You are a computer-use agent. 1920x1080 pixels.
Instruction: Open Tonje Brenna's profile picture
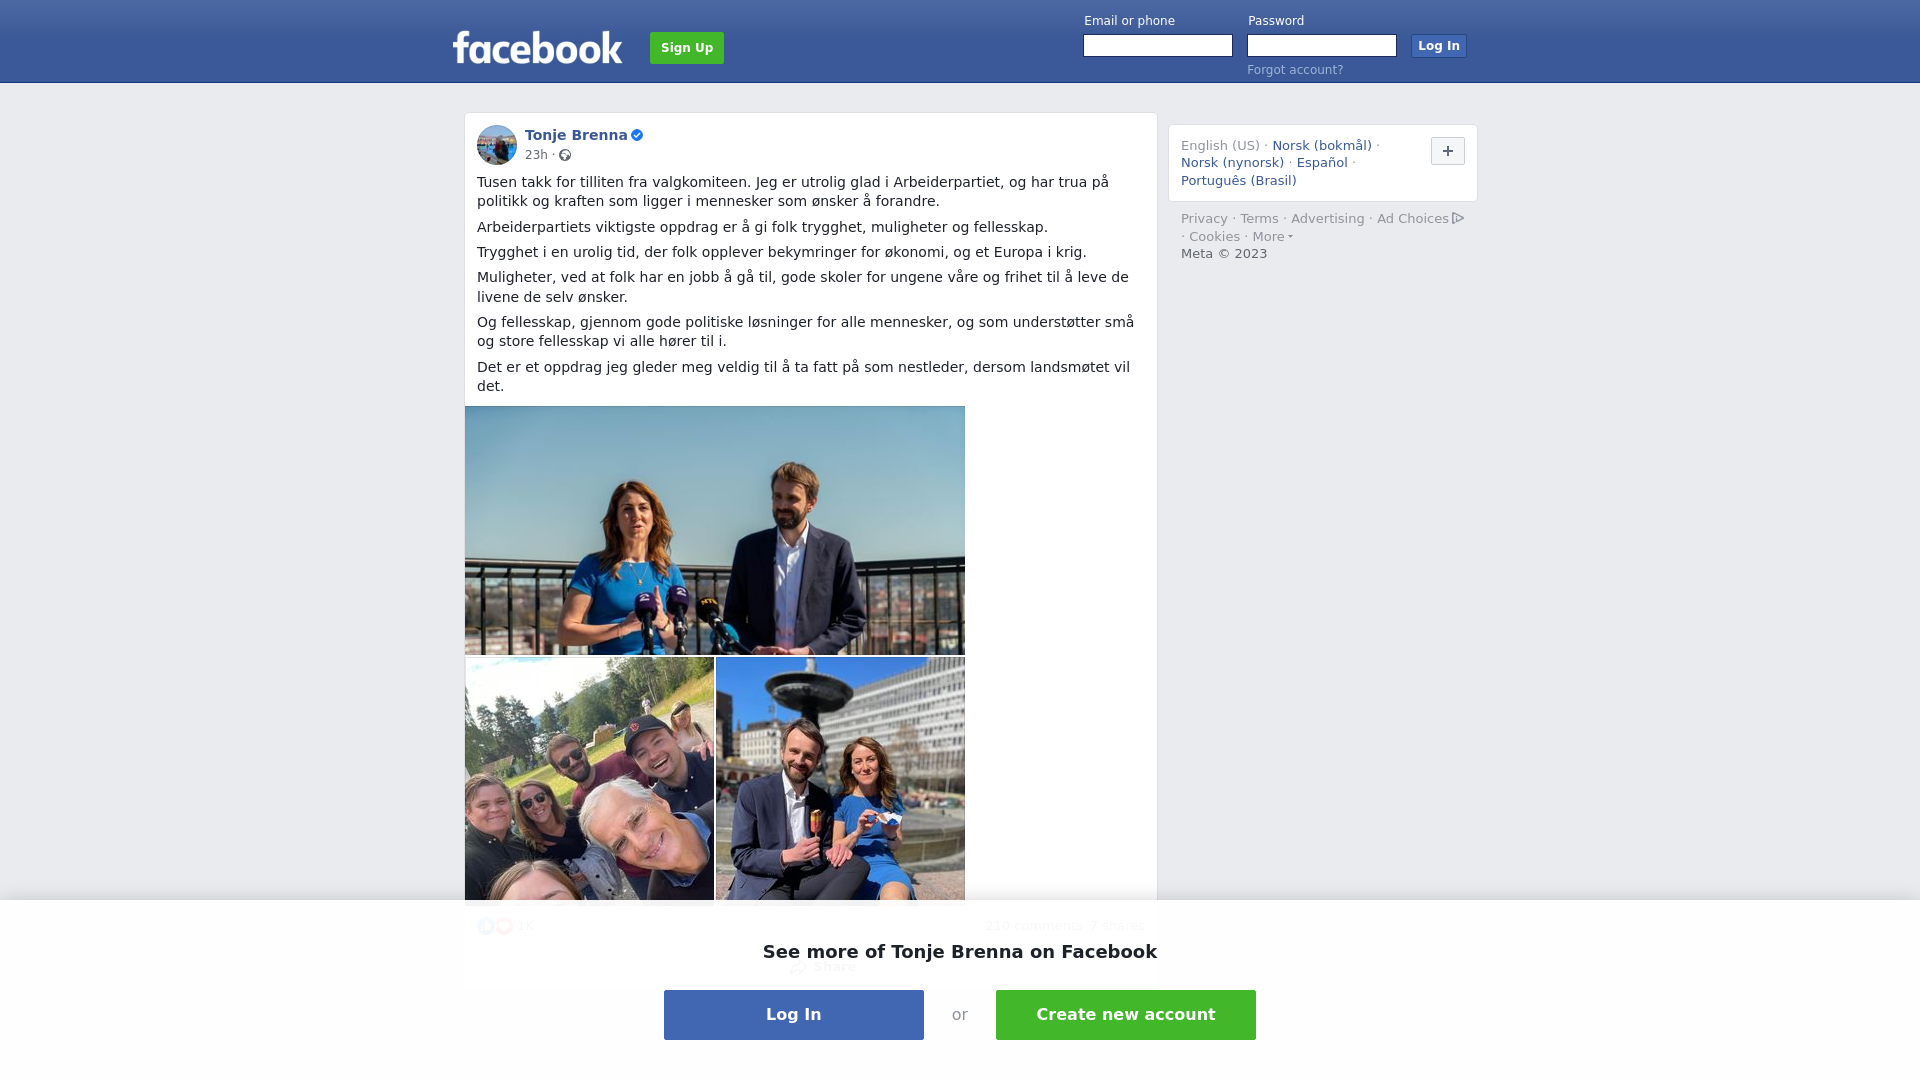[497, 145]
